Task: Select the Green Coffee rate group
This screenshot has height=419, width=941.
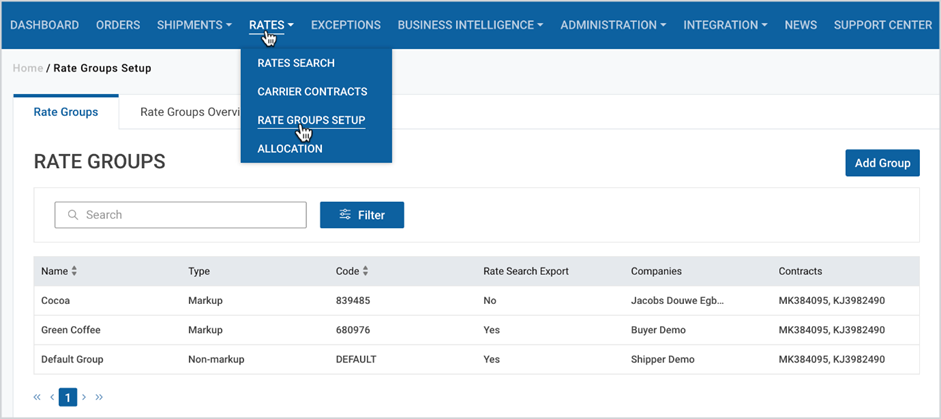Action: click(x=477, y=330)
